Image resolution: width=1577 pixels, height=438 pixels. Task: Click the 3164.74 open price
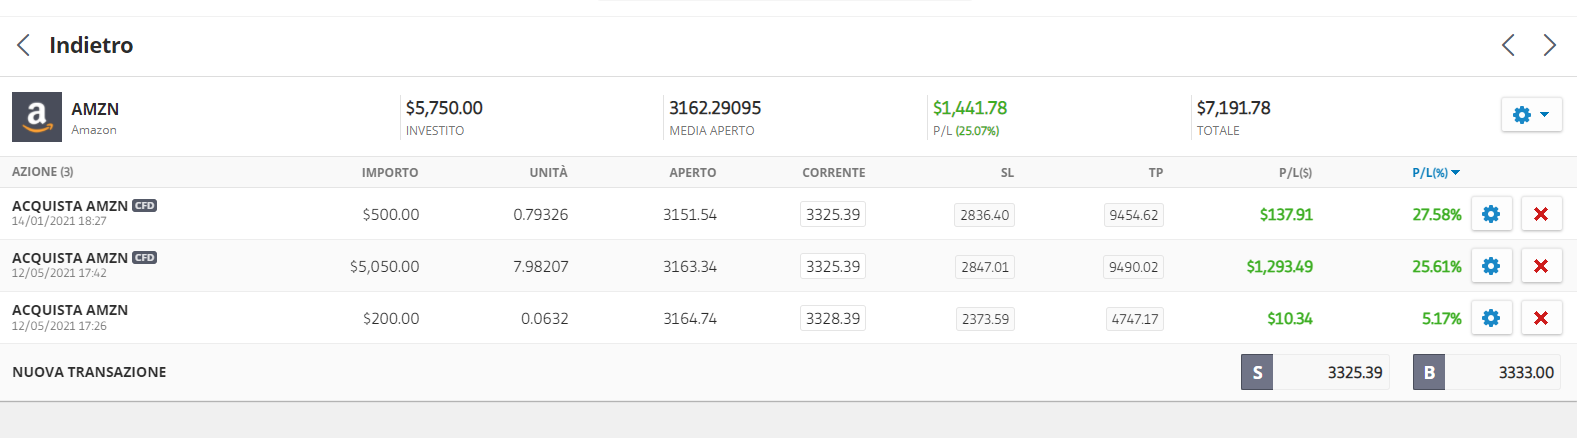tap(690, 318)
